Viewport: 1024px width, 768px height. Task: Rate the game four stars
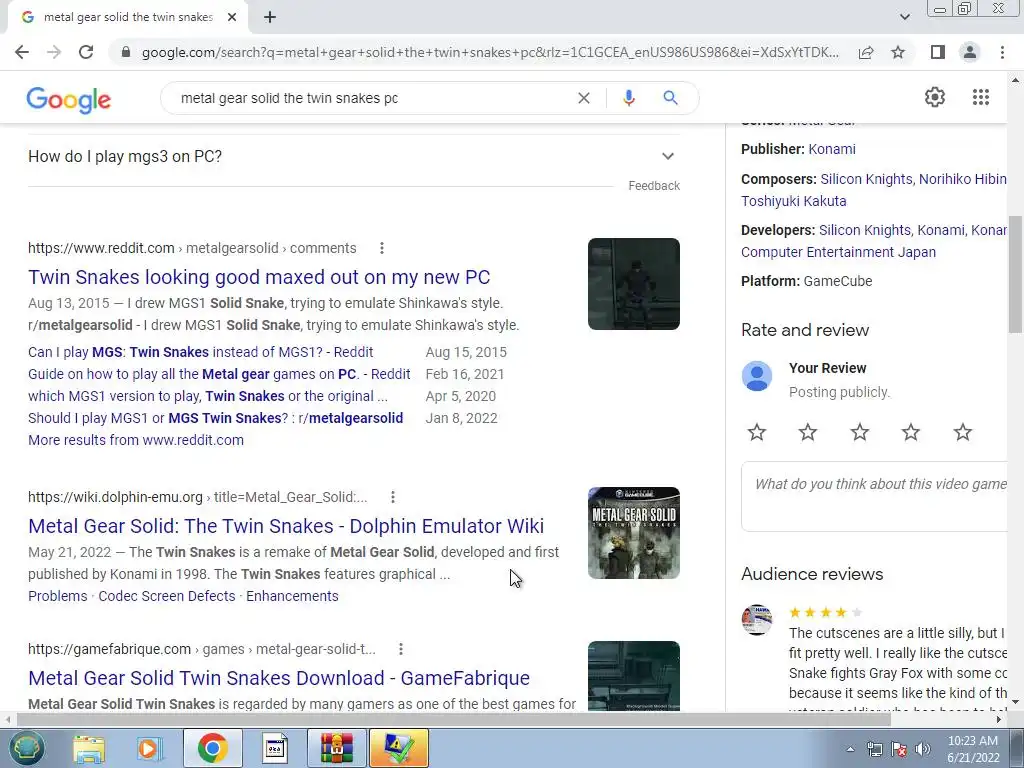pos(910,432)
